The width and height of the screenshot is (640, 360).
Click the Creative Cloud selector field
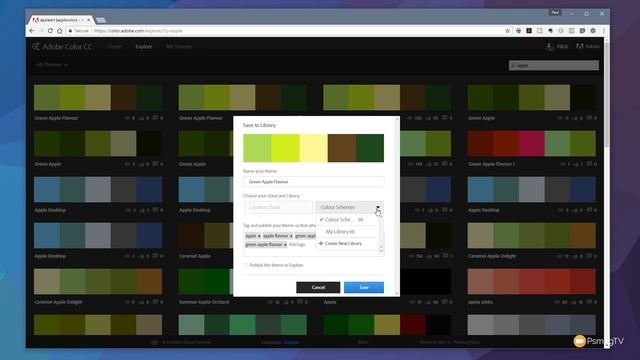pos(278,207)
